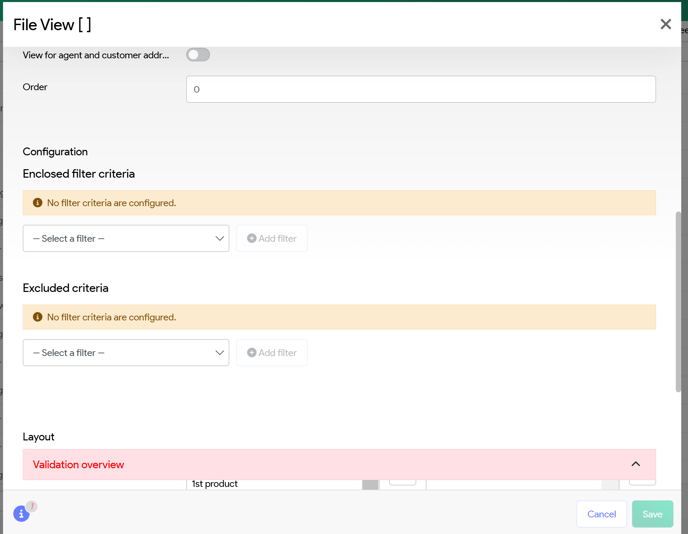The image size is (688, 534).
Task: Cancel the File View changes
Action: tap(601, 514)
